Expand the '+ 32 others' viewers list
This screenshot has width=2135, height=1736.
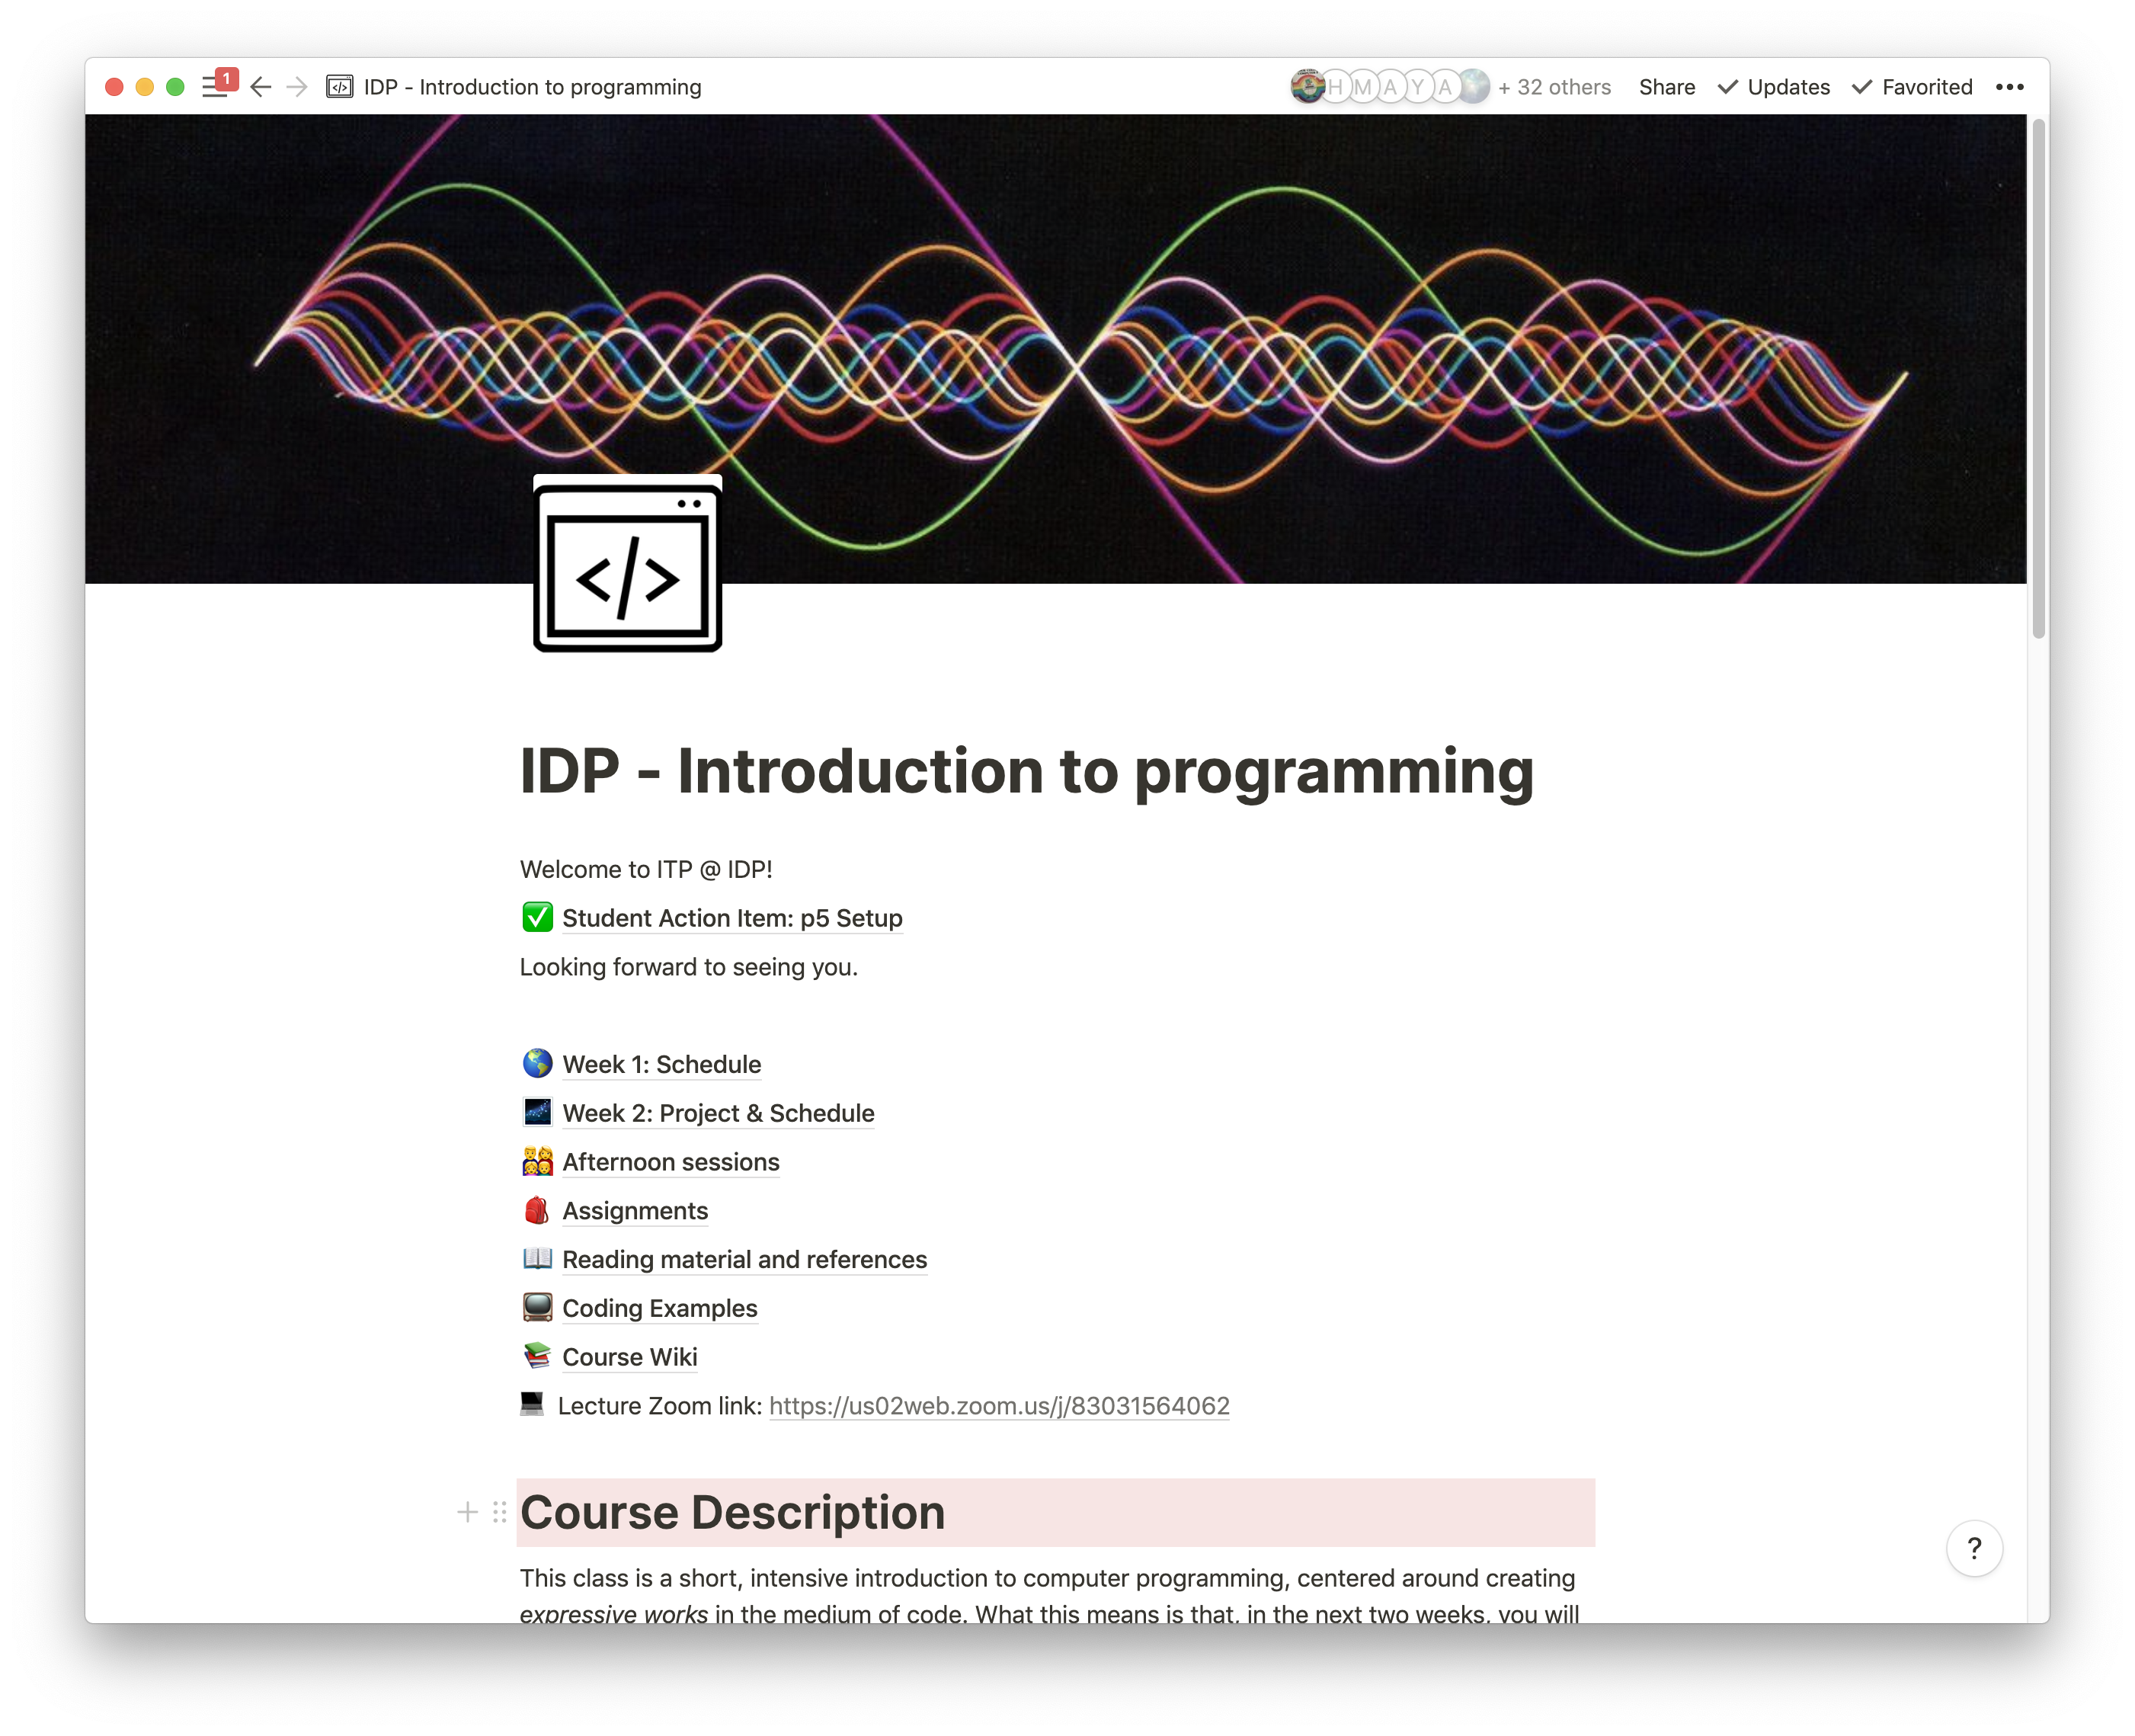point(1554,87)
